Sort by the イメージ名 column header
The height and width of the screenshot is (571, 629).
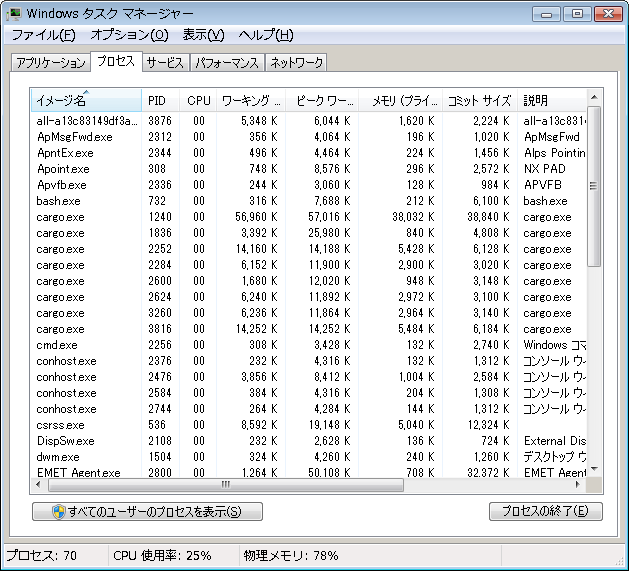coord(86,100)
